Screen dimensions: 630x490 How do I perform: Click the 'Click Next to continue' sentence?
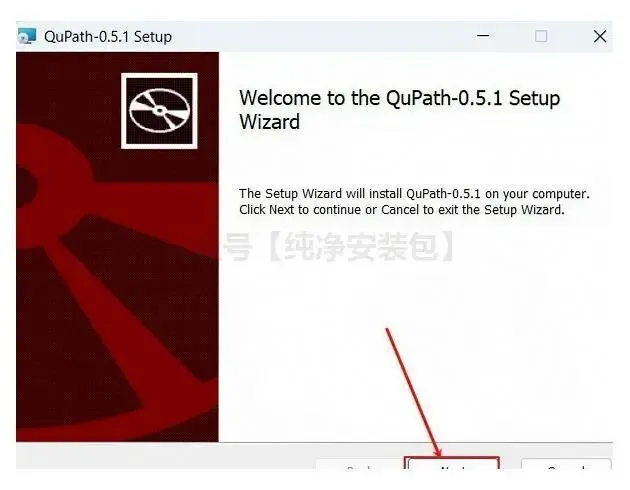tap(402, 210)
